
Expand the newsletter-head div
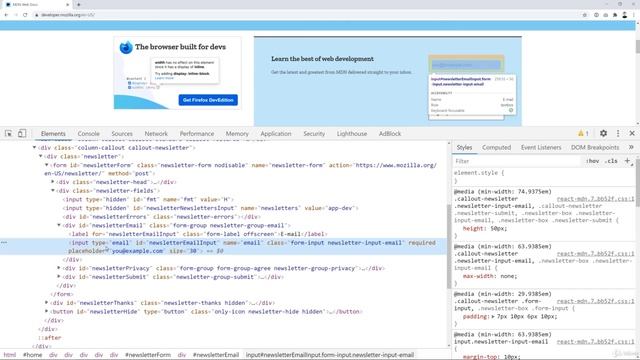click(53, 182)
